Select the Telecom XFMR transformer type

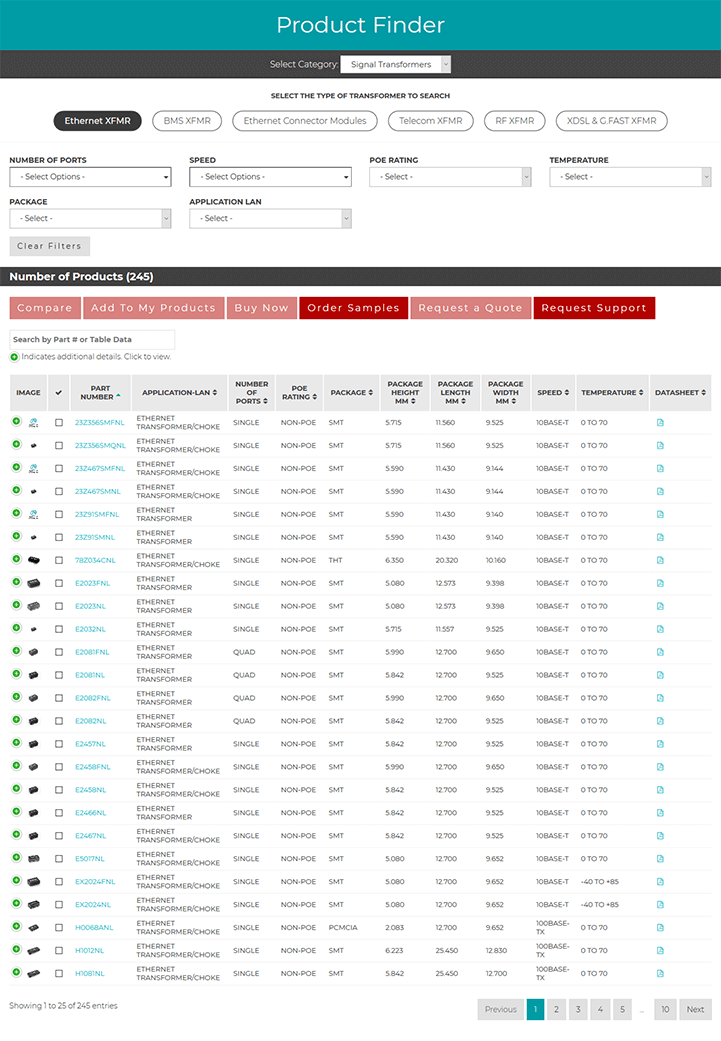coord(431,121)
